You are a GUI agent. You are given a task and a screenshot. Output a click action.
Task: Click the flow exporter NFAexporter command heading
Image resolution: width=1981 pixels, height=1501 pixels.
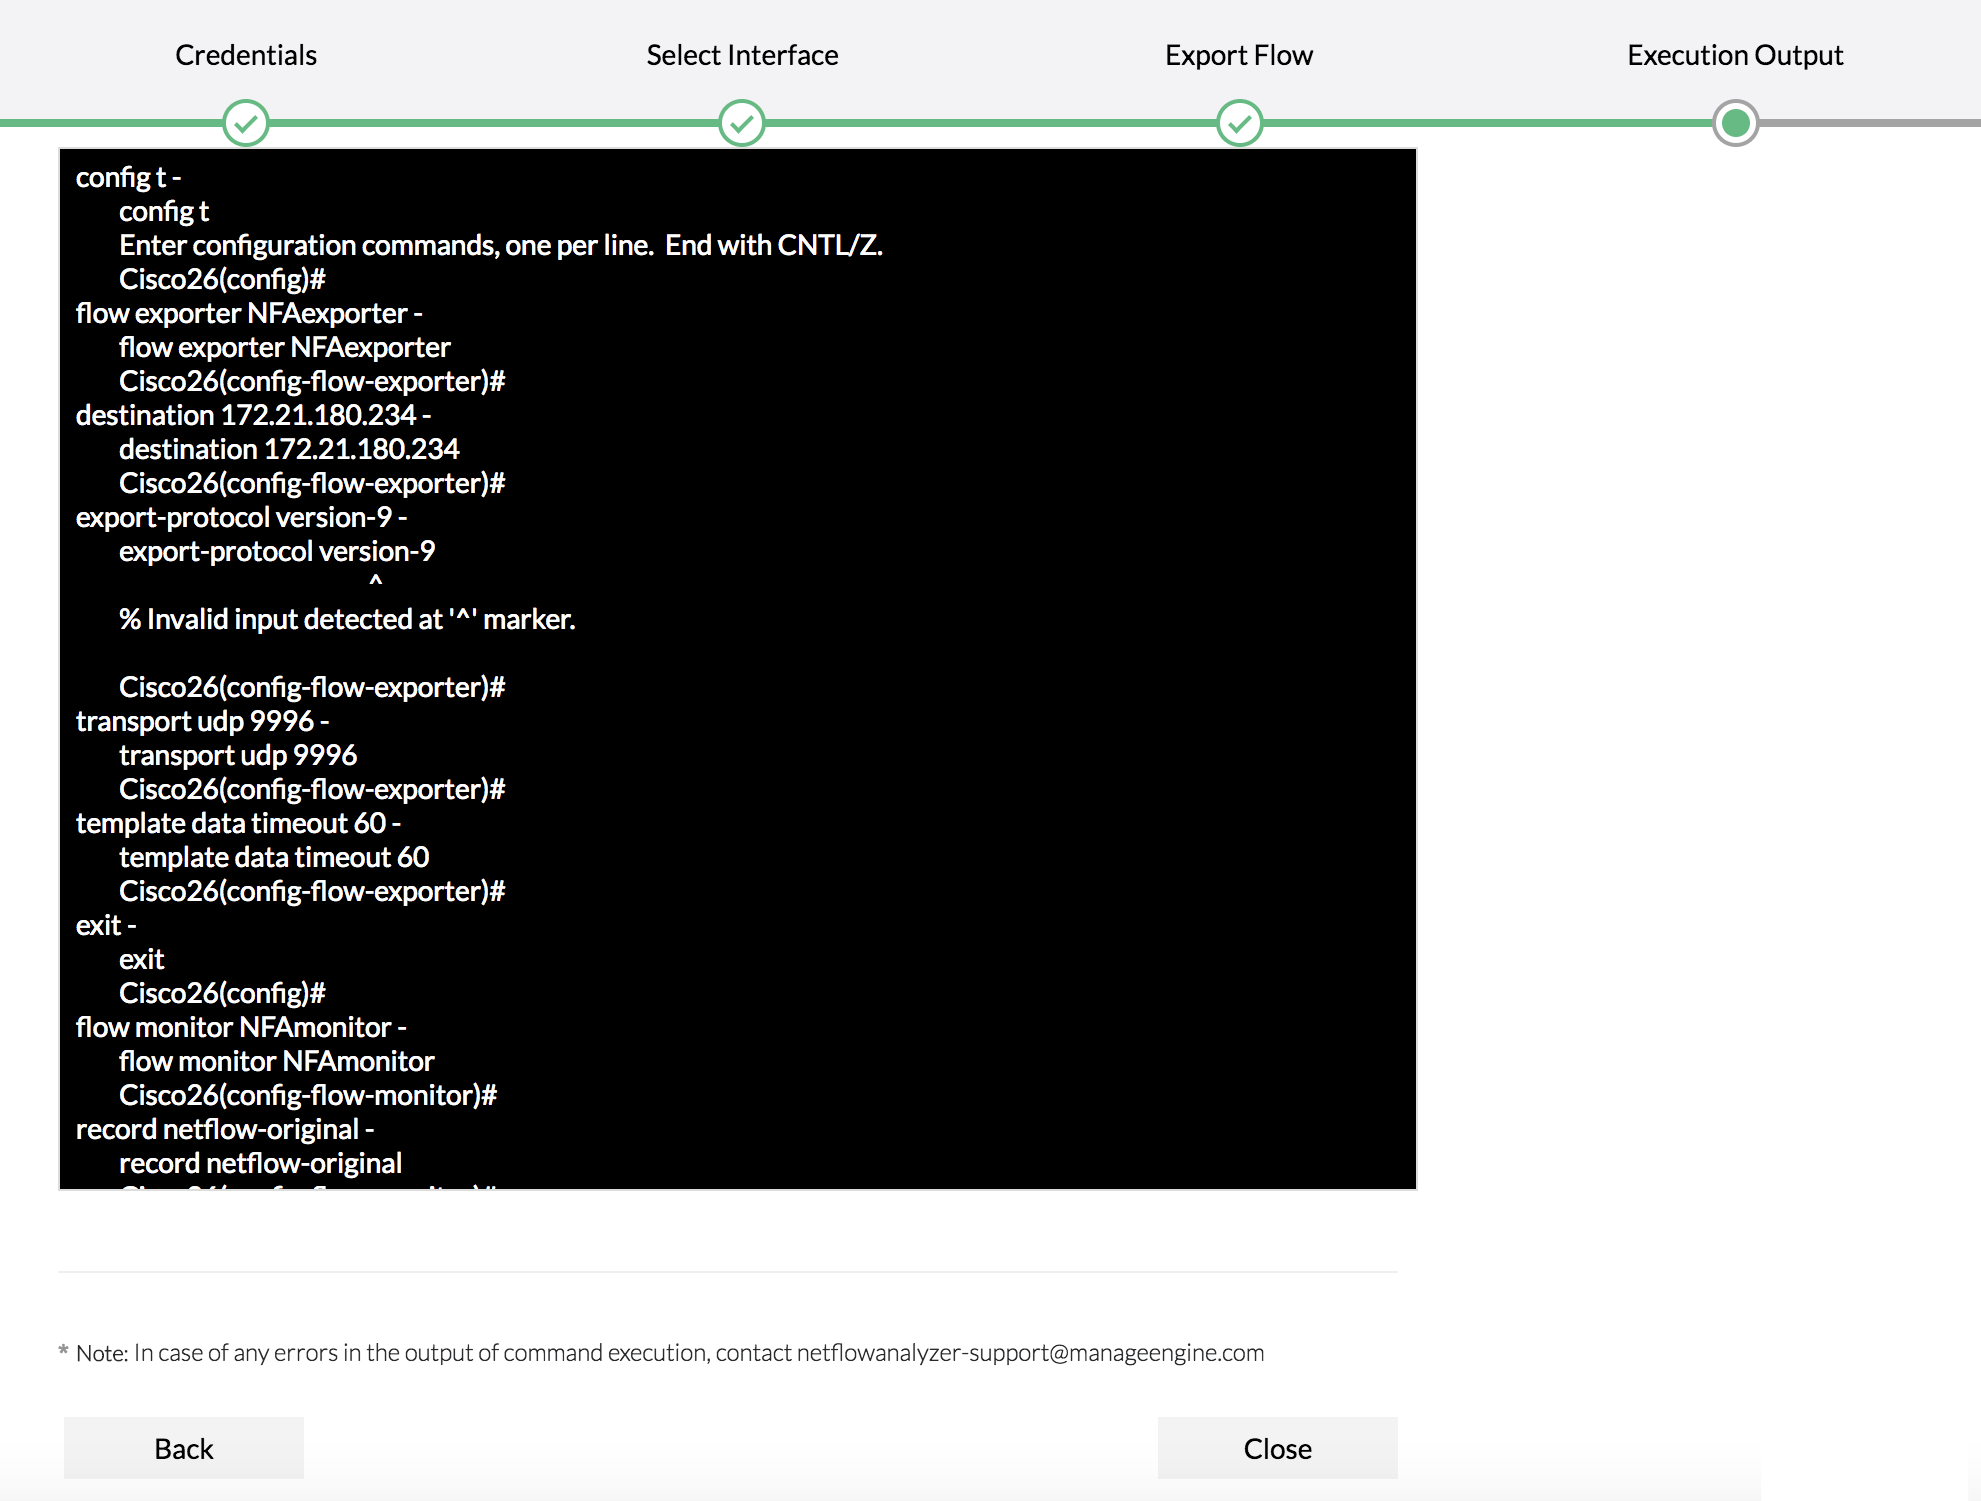point(248,314)
